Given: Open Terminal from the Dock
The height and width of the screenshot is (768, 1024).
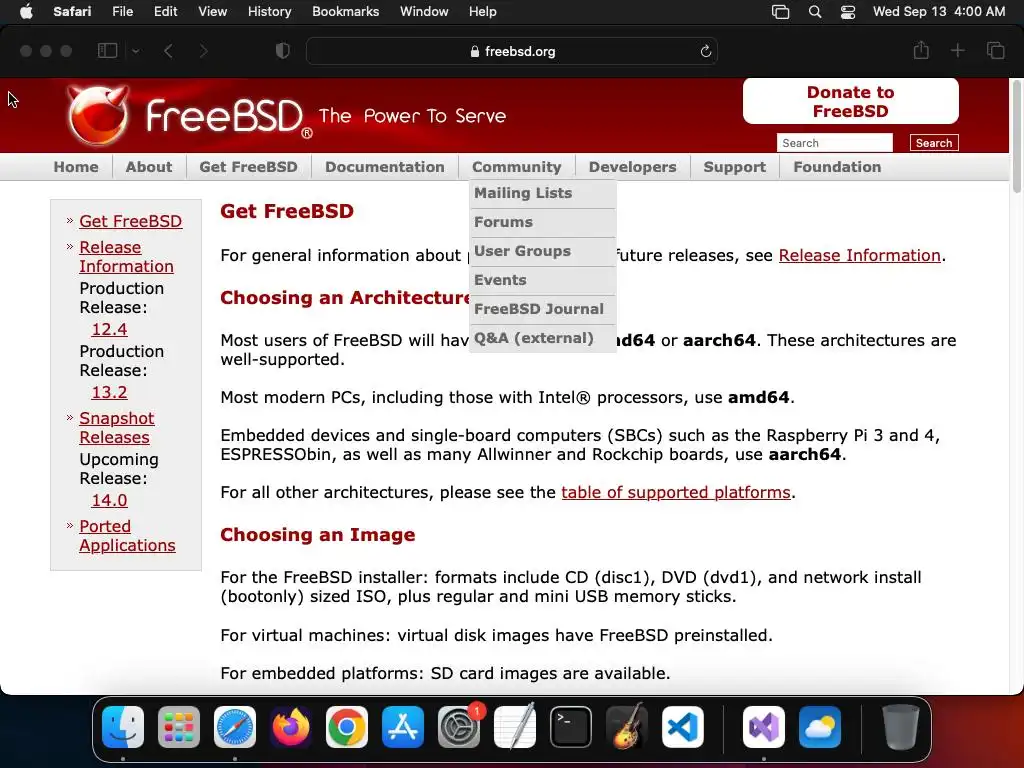Looking at the screenshot, I should coord(571,727).
